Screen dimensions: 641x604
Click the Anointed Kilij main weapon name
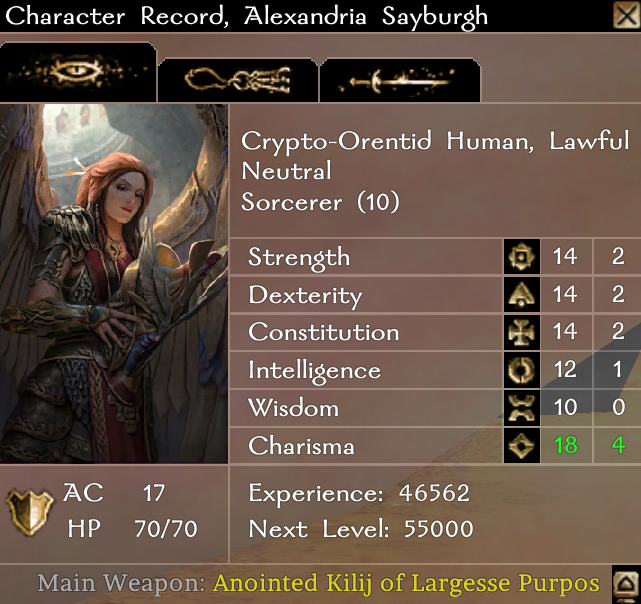click(406, 583)
